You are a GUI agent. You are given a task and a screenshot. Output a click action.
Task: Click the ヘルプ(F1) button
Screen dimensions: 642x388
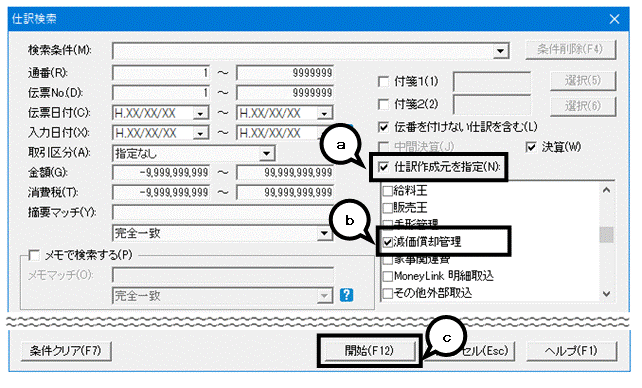point(571,351)
